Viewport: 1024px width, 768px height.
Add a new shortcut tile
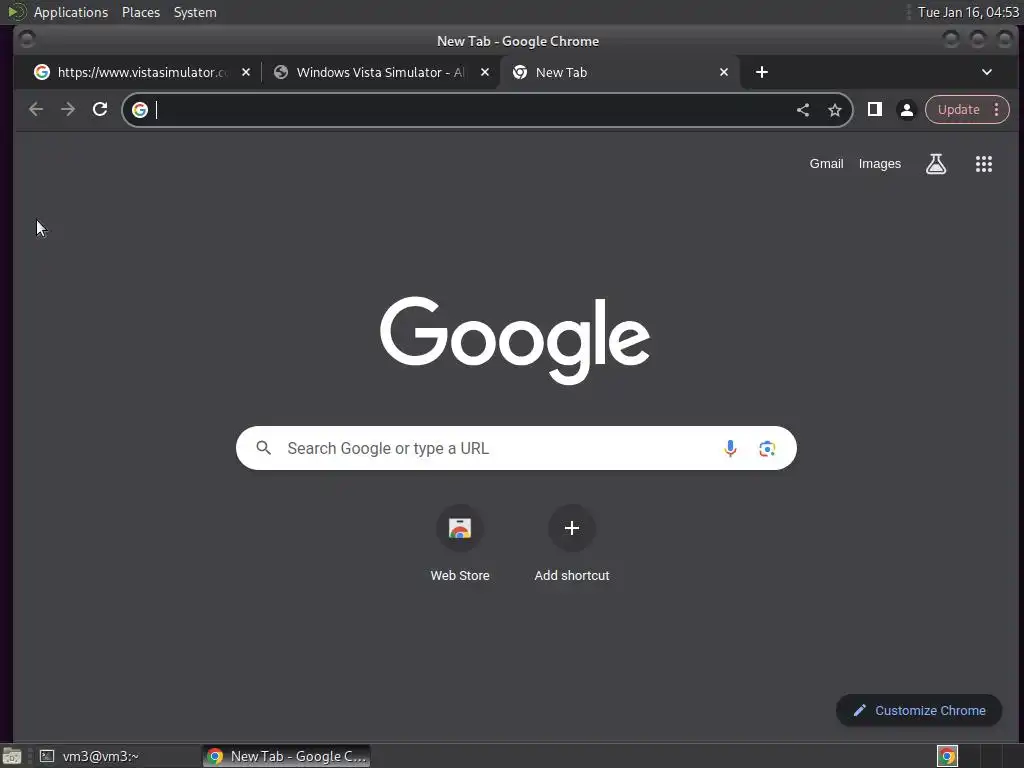pos(571,543)
